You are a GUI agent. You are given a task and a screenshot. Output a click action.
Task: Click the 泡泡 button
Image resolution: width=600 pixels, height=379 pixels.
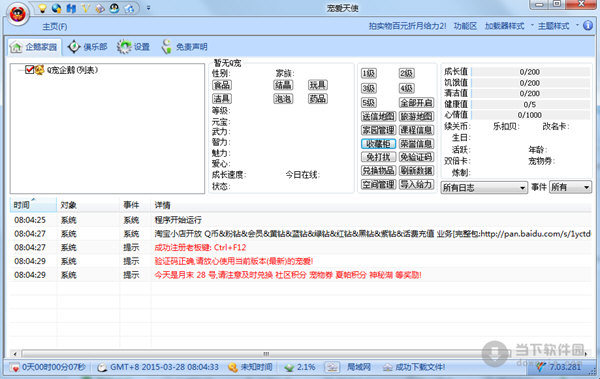[283, 99]
